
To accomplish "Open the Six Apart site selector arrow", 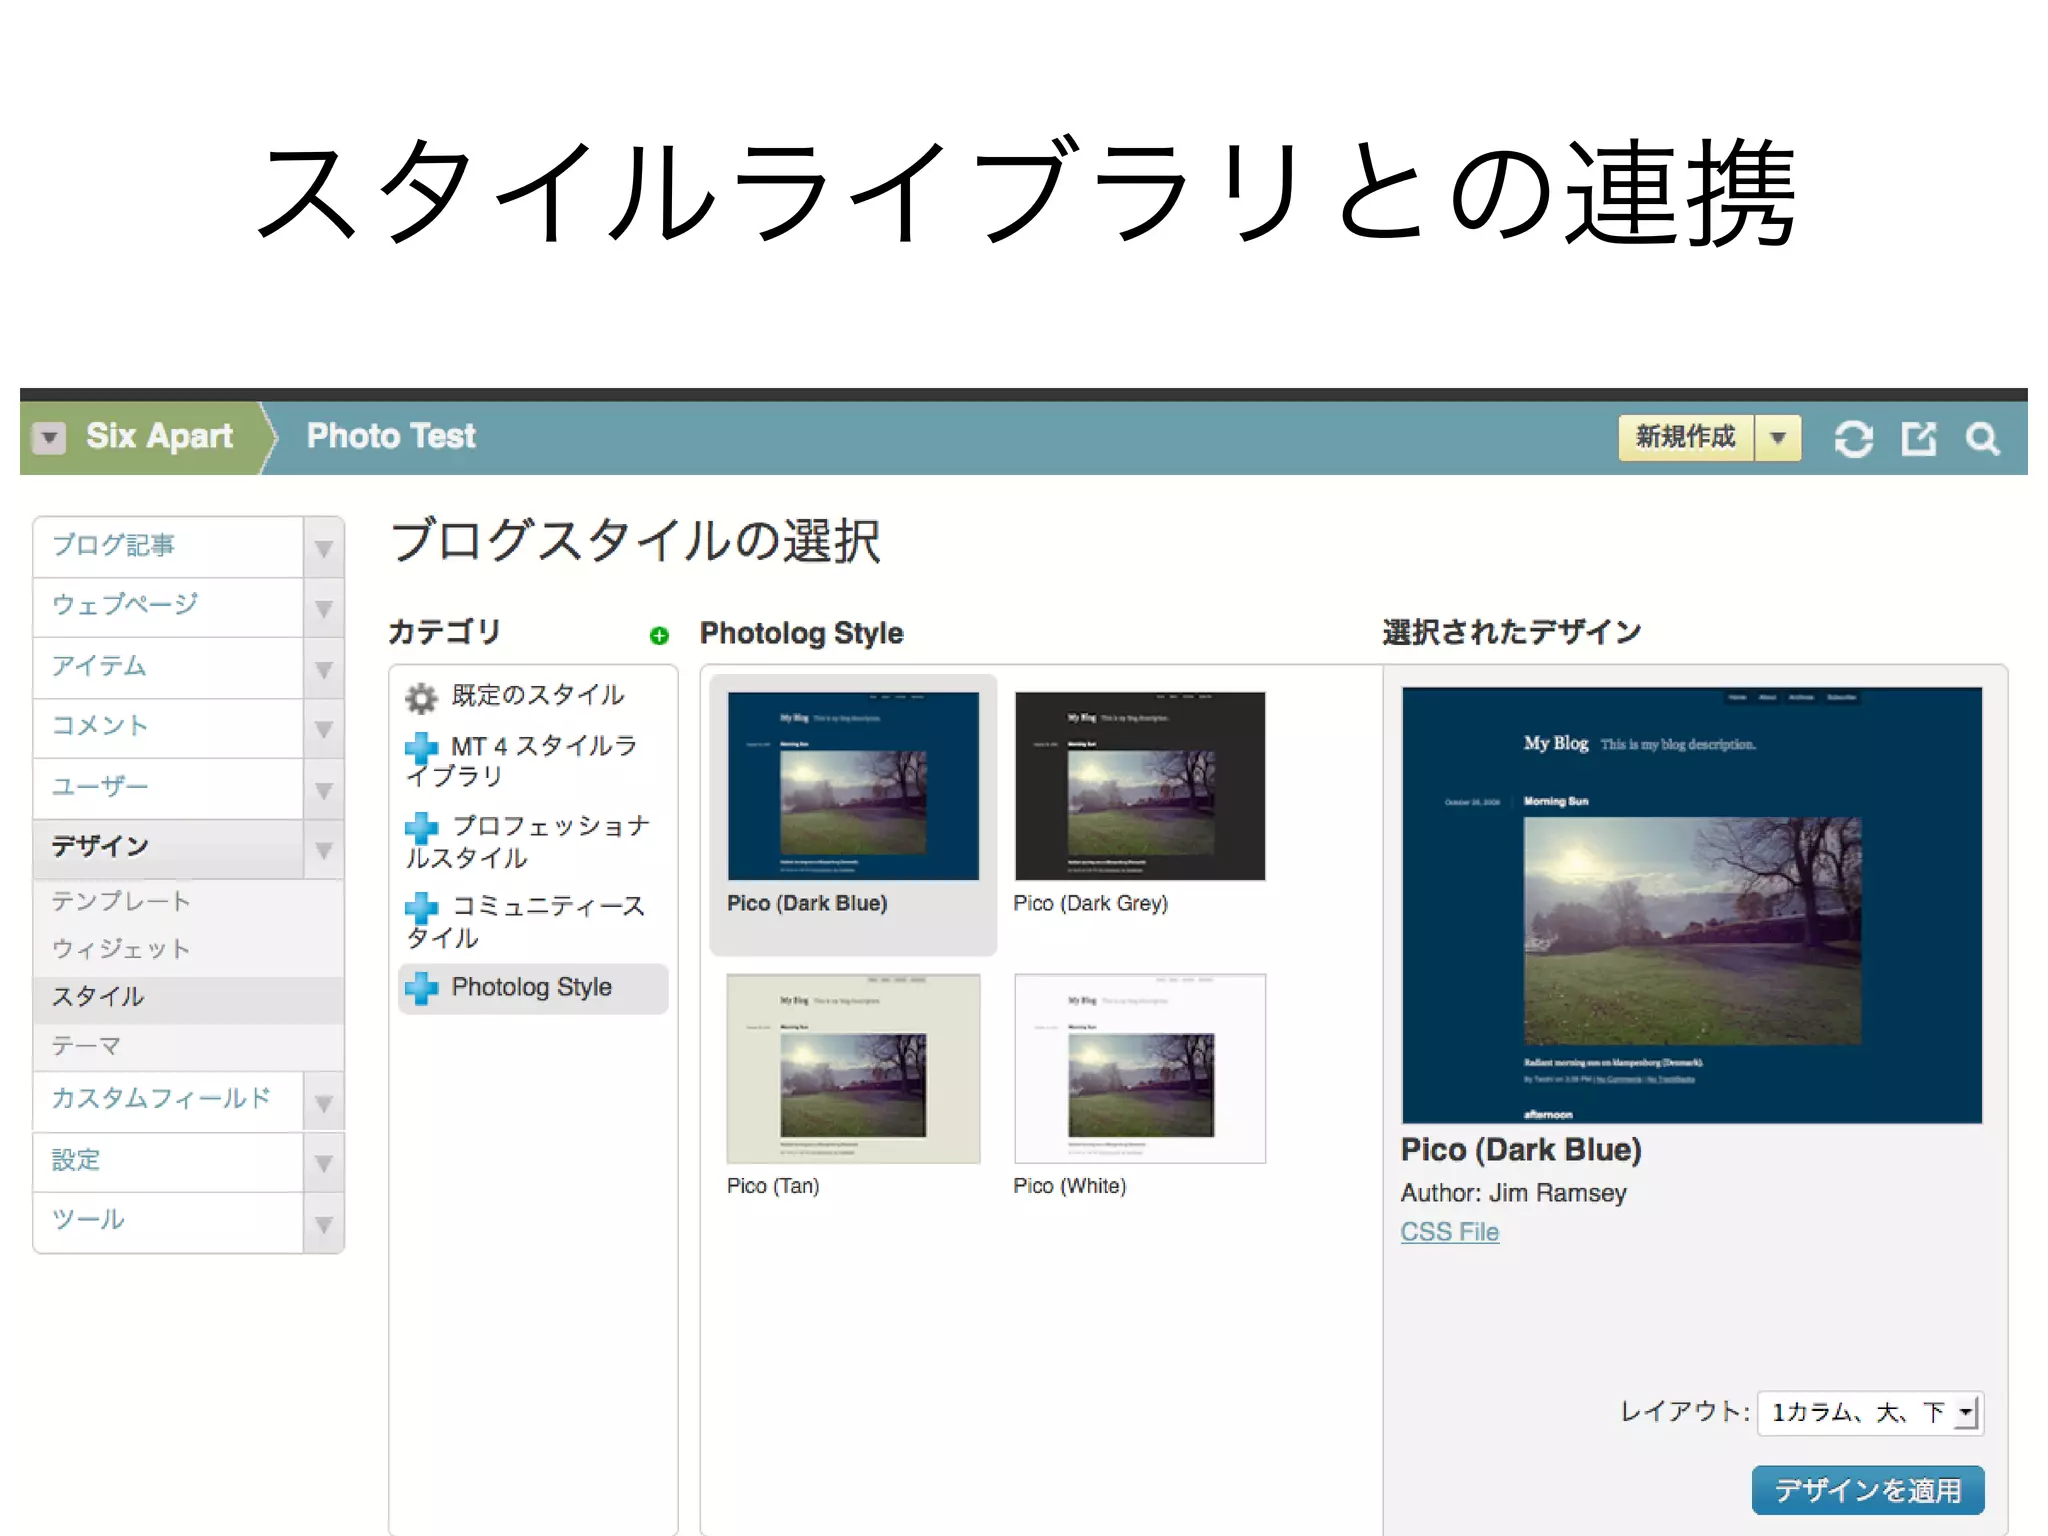I will (49, 437).
